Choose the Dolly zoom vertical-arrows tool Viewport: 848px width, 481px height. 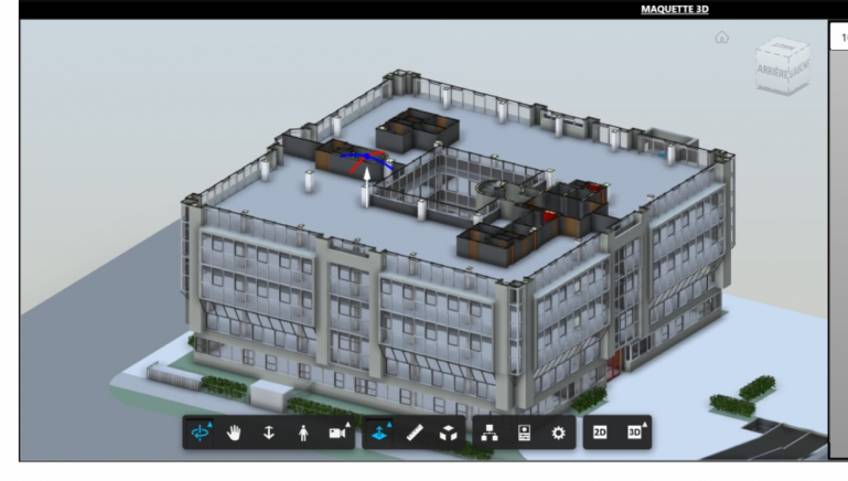268,433
